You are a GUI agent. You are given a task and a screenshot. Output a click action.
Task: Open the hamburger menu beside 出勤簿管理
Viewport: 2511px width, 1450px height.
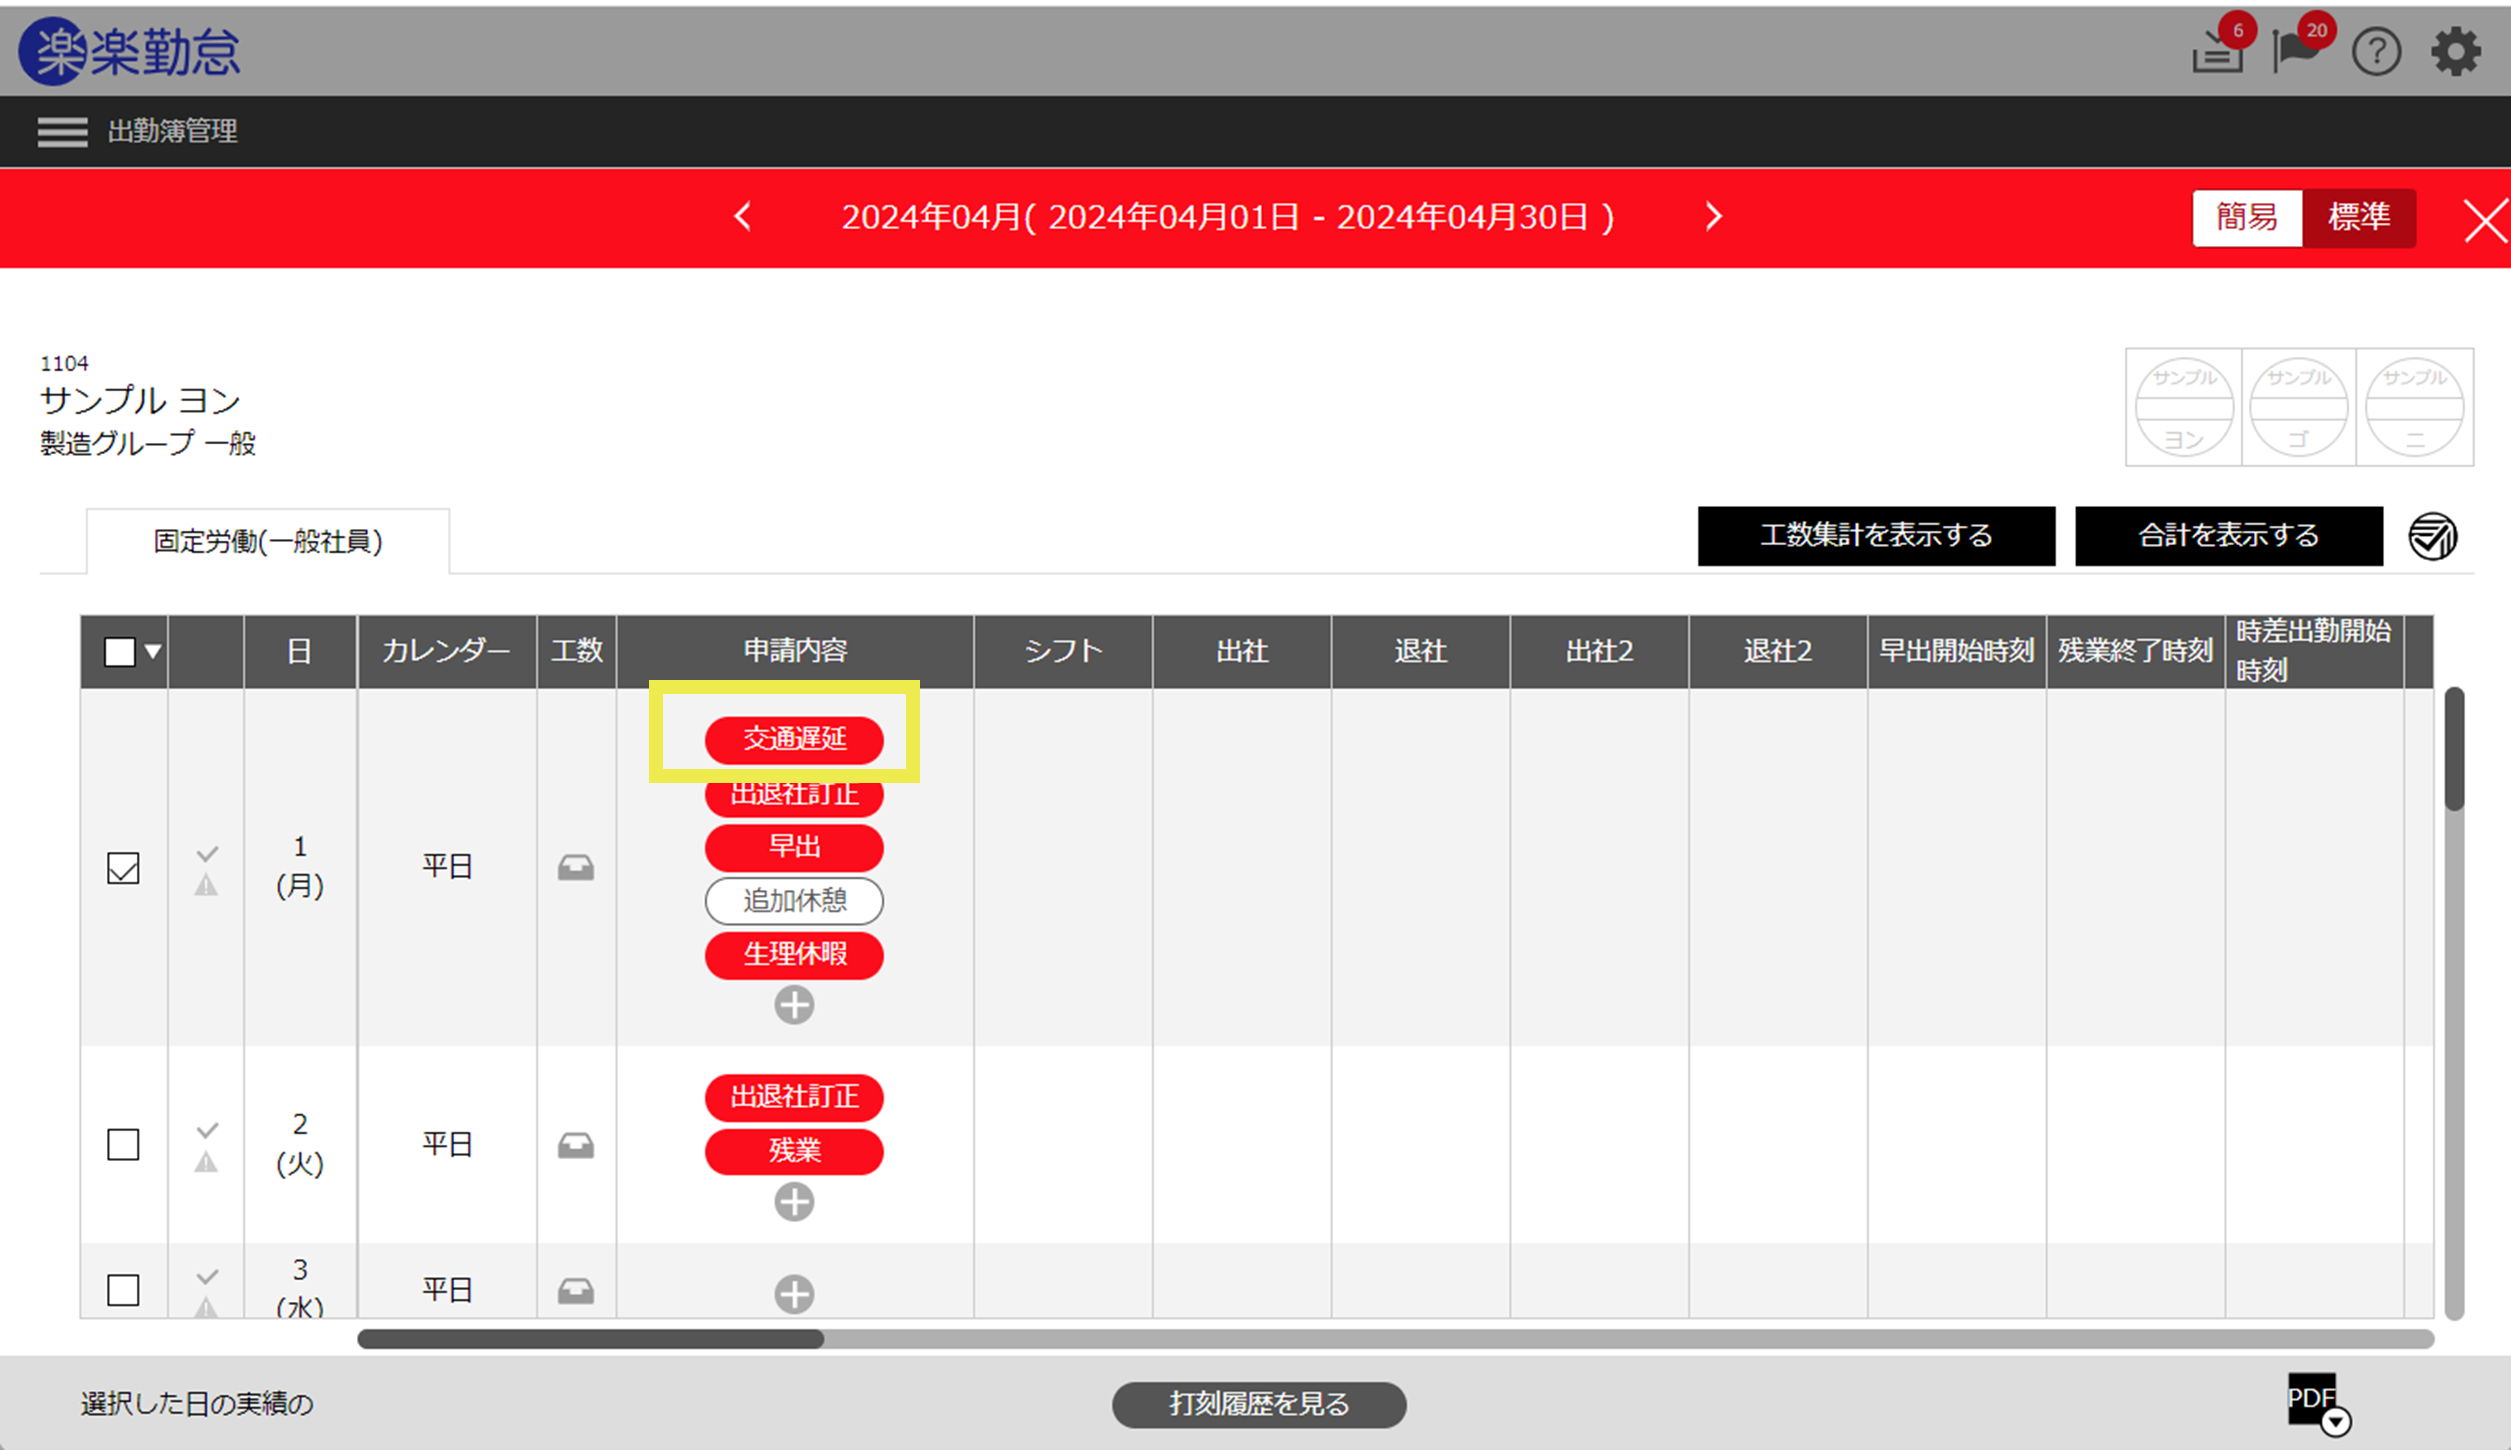click(x=62, y=132)
